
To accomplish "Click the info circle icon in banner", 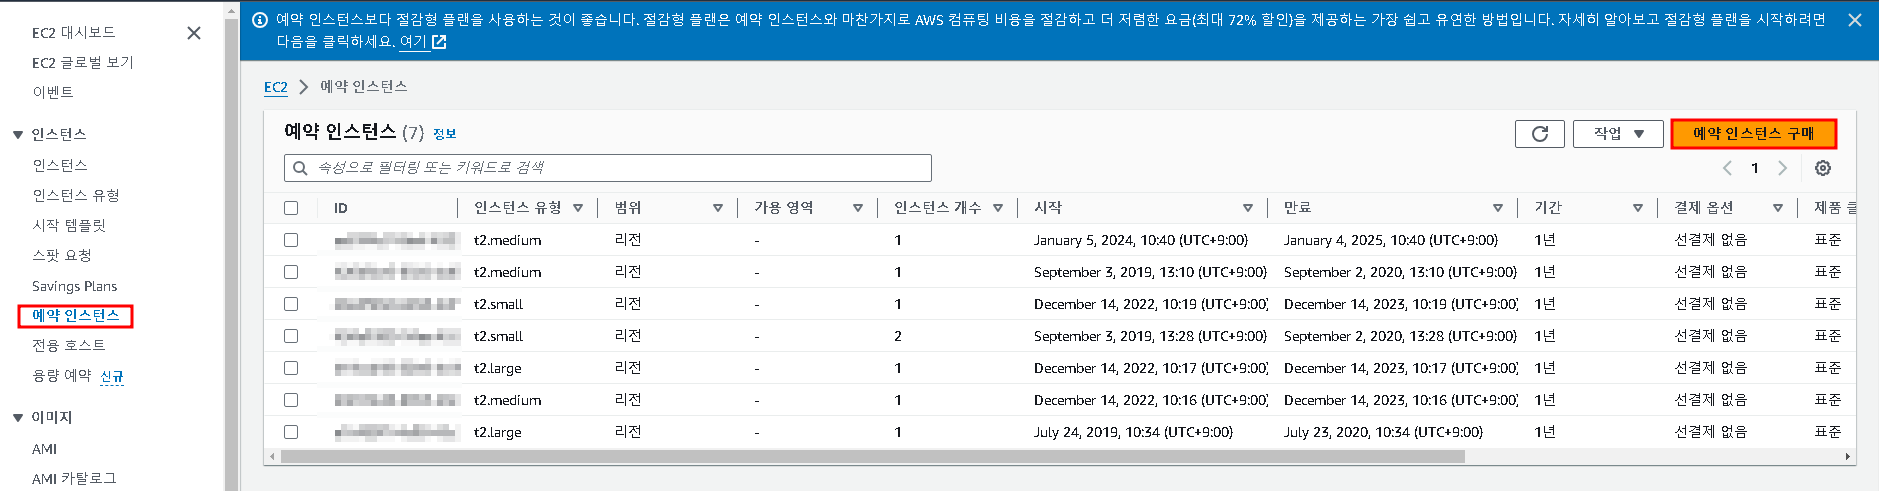I will [260, 20].
